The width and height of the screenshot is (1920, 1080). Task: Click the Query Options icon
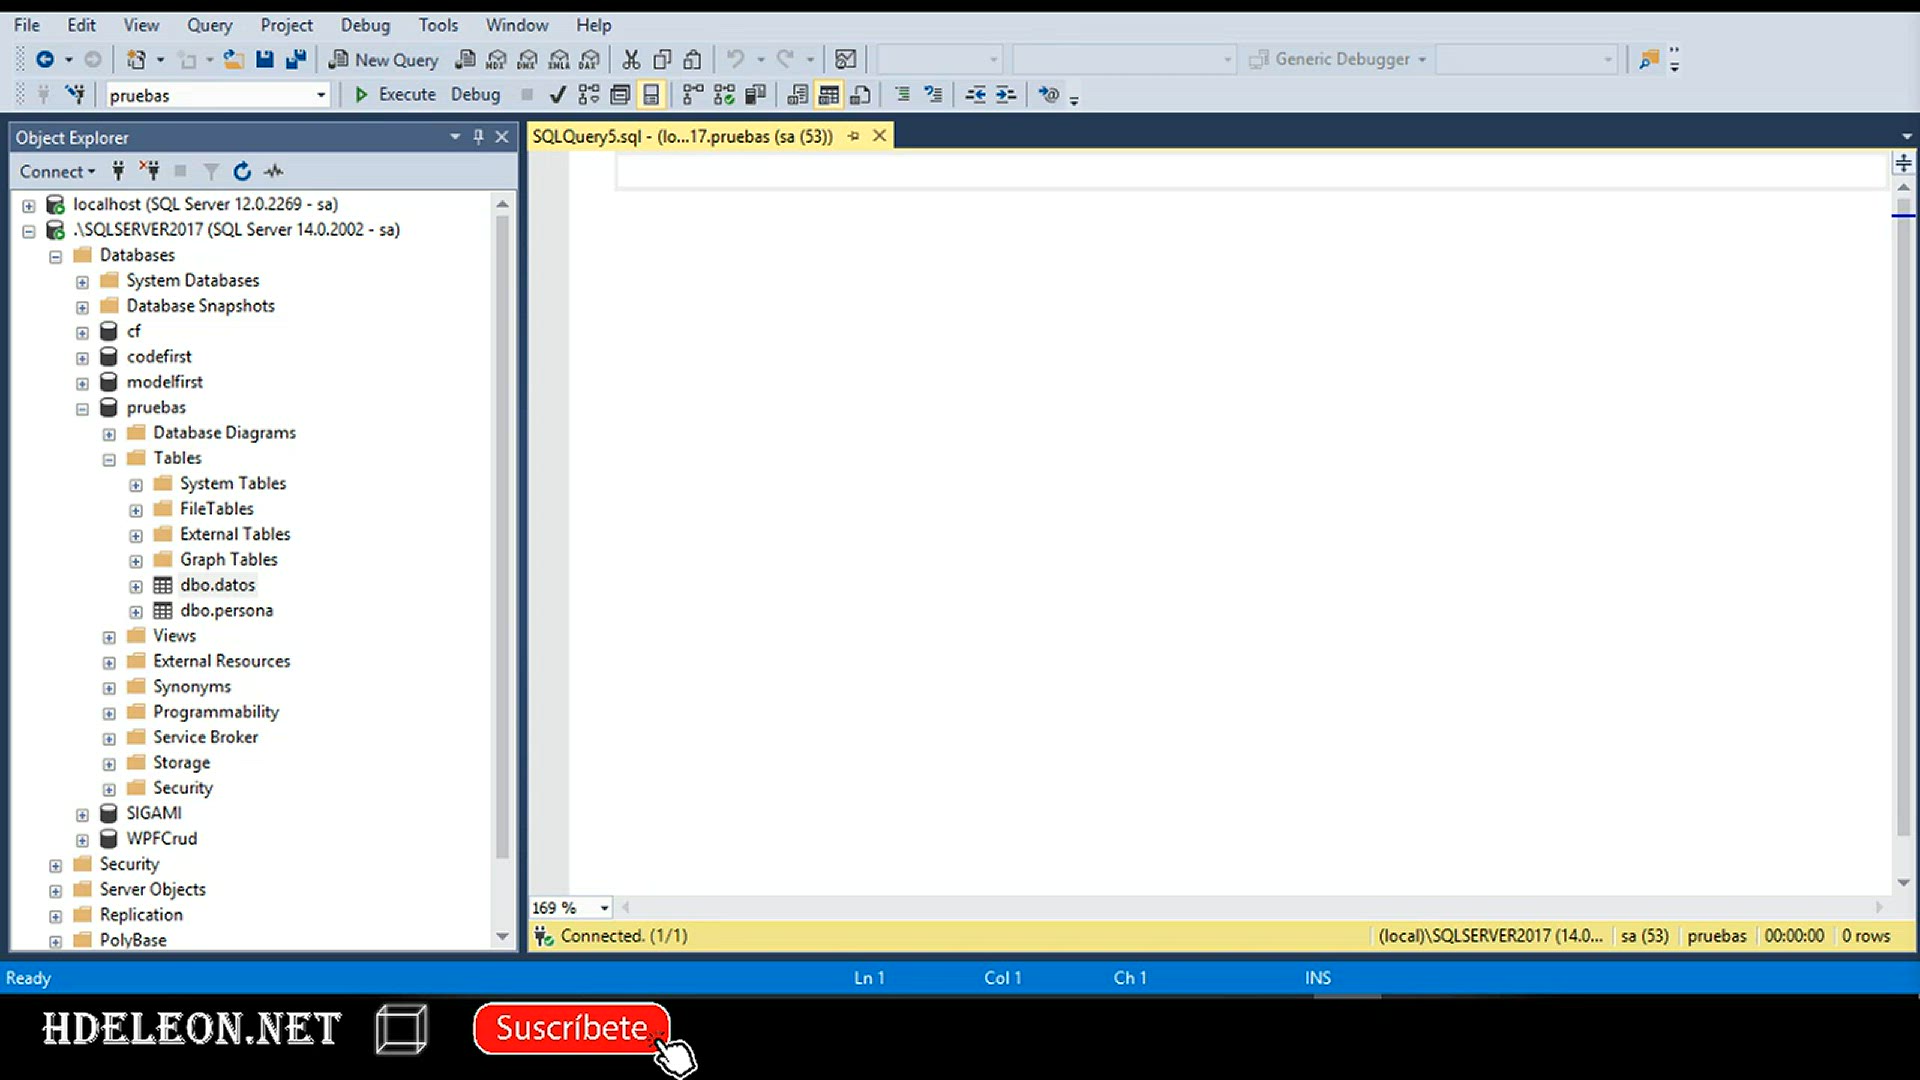click(620, 95)
